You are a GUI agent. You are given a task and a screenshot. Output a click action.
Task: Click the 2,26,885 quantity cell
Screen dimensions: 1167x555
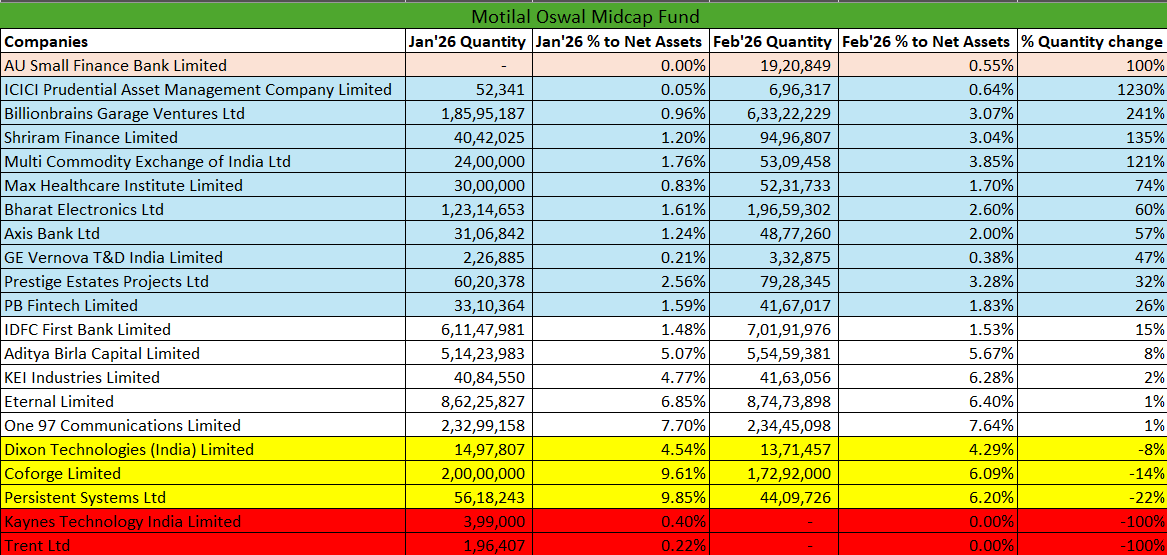pyautogui.click(x=468, y=257)
